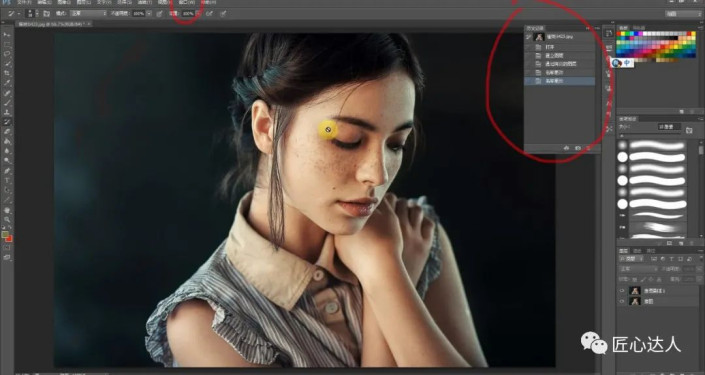705x375 pixels.
Task: Select the Horizontal Type tool
Action: point(7,180)
